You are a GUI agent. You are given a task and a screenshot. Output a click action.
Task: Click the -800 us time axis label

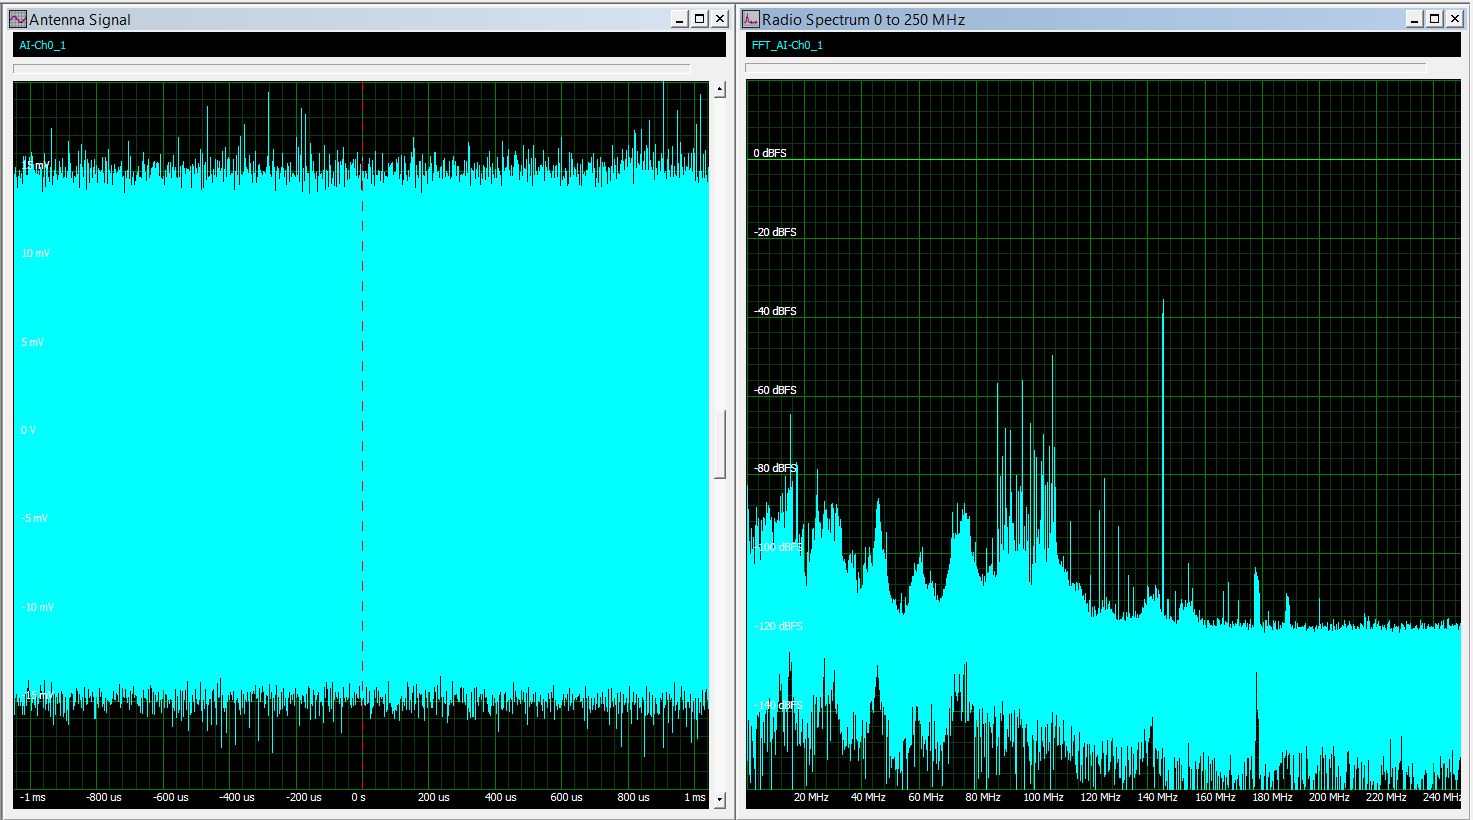tap(103, 797)
